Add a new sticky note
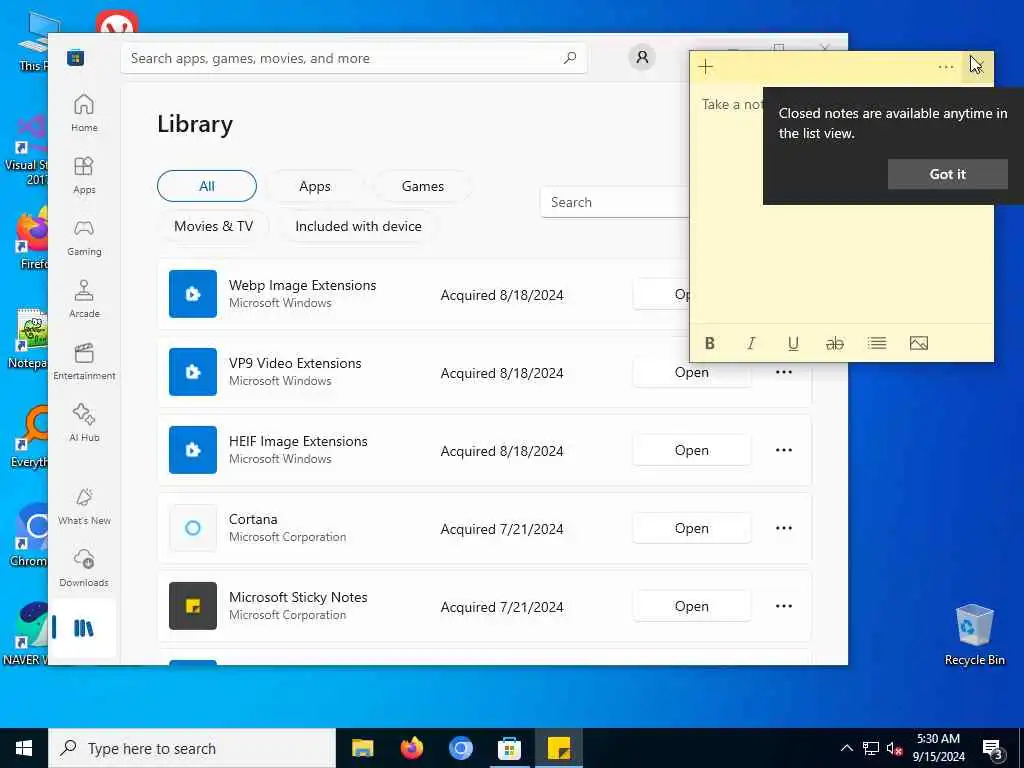 705,67
